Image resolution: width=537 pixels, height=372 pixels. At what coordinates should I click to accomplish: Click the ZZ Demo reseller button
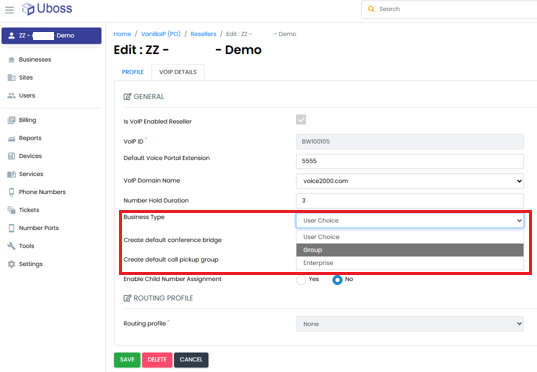tap(51, 36)
